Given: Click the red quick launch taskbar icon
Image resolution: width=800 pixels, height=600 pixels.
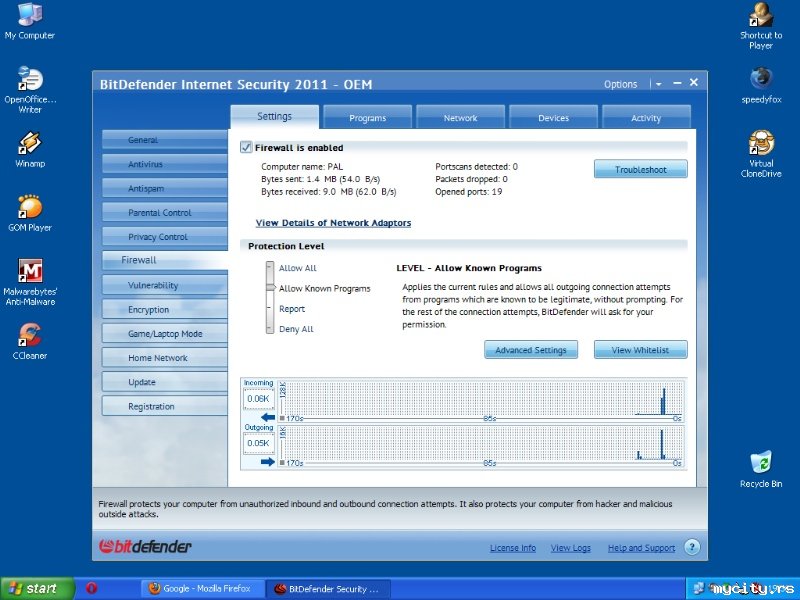Looking at the screenshot, I should (91, 588).
